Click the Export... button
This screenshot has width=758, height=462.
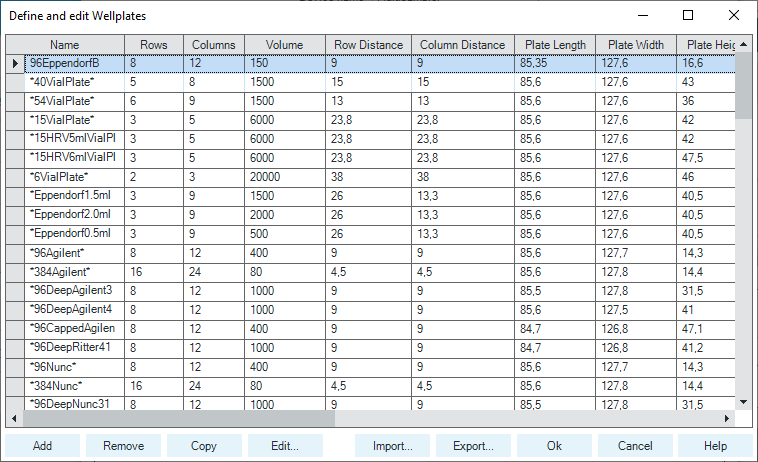(x=473, y=446)
